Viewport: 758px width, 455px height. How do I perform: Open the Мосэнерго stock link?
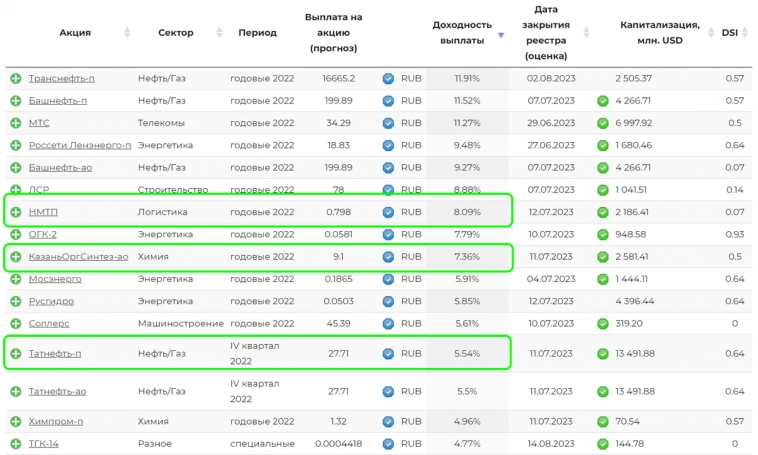[55, 279]
